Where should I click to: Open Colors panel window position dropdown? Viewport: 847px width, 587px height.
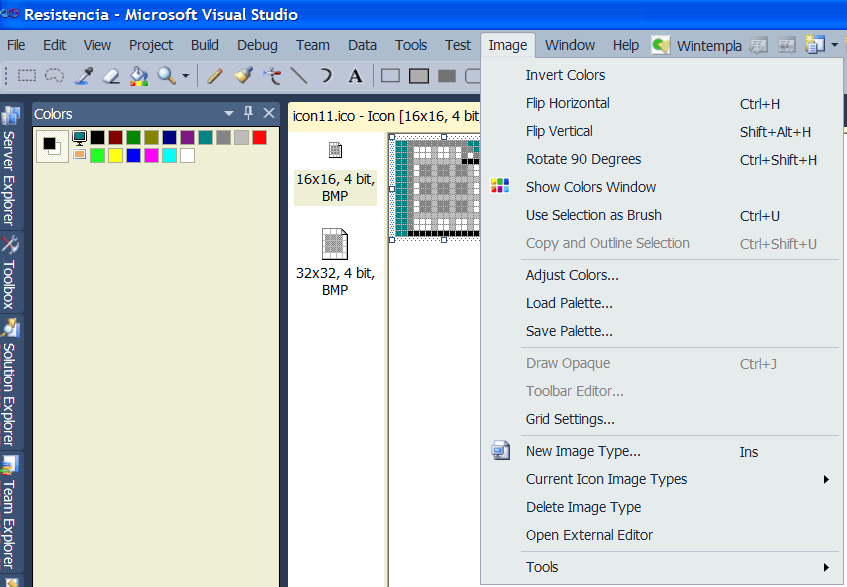click(x=229, y=113)
